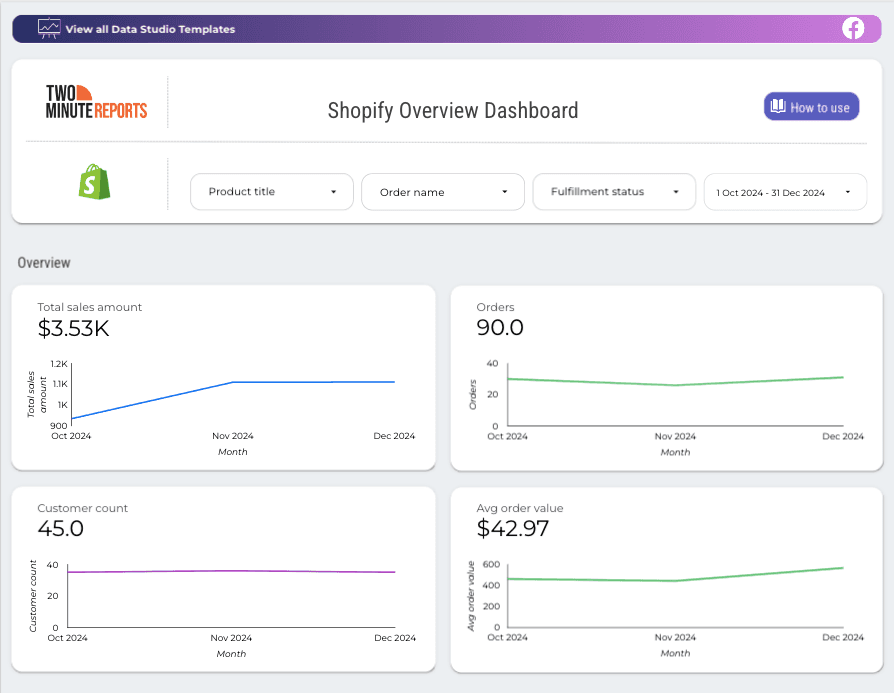The width and height of the screenshot is (894, 693).
Task: Click the Total sales amount $3.53K value
Action: pyautogui.click(x=72, y=328)
